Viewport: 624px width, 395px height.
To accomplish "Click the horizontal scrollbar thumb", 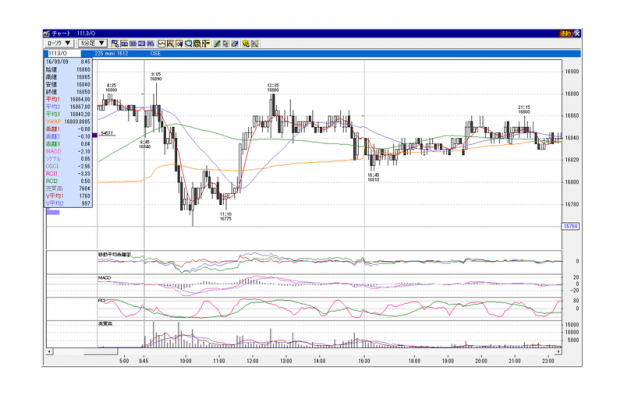I will (x=101, y=352).
